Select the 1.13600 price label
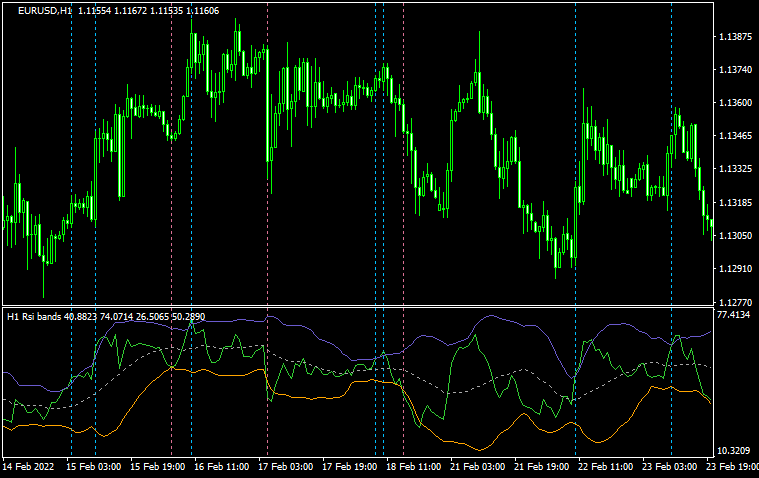Viewport: 759px width, 478px height. pyautogui.click(x=735, y=103)
